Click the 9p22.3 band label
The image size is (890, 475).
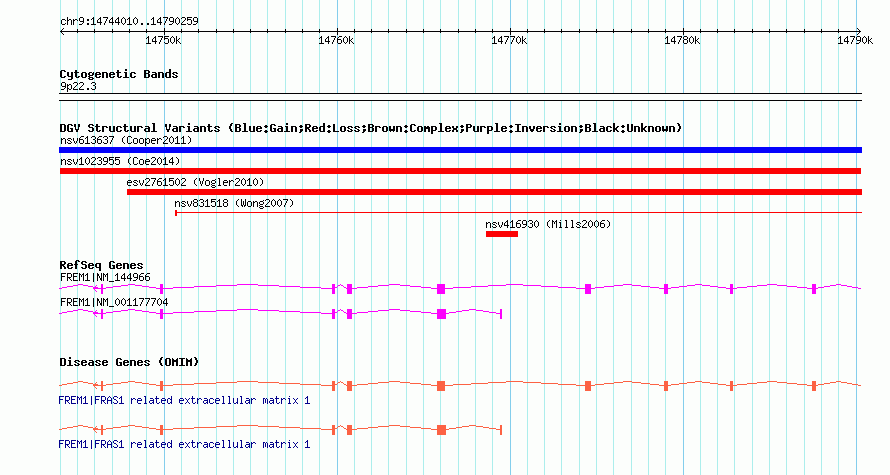click(x=78, y=87)
